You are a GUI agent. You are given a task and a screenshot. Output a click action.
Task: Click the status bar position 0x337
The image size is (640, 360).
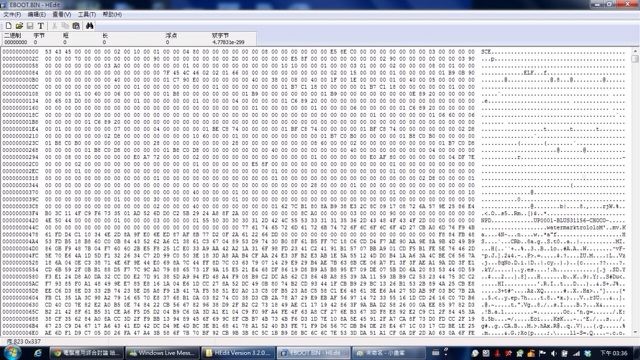33,341
